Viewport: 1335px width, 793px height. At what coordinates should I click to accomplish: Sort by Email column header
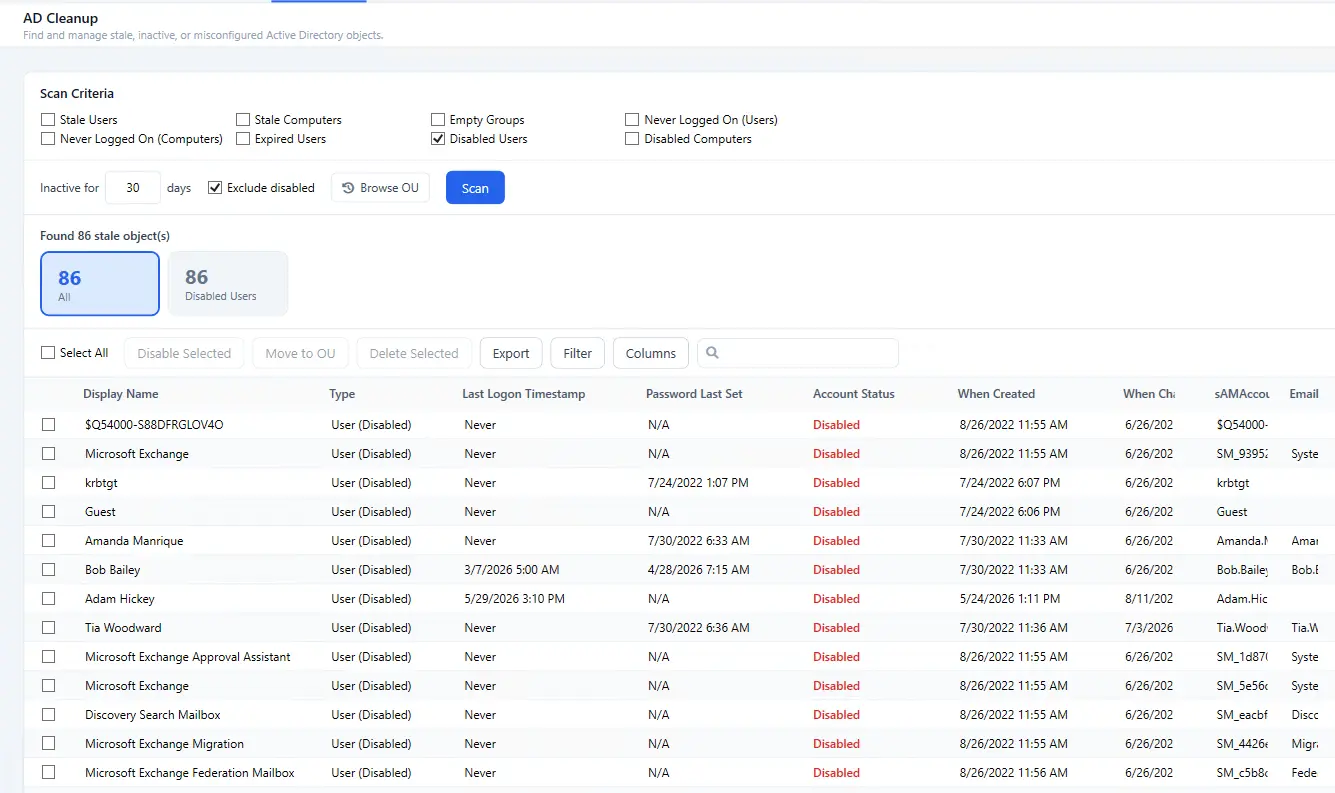(1304, 394)
